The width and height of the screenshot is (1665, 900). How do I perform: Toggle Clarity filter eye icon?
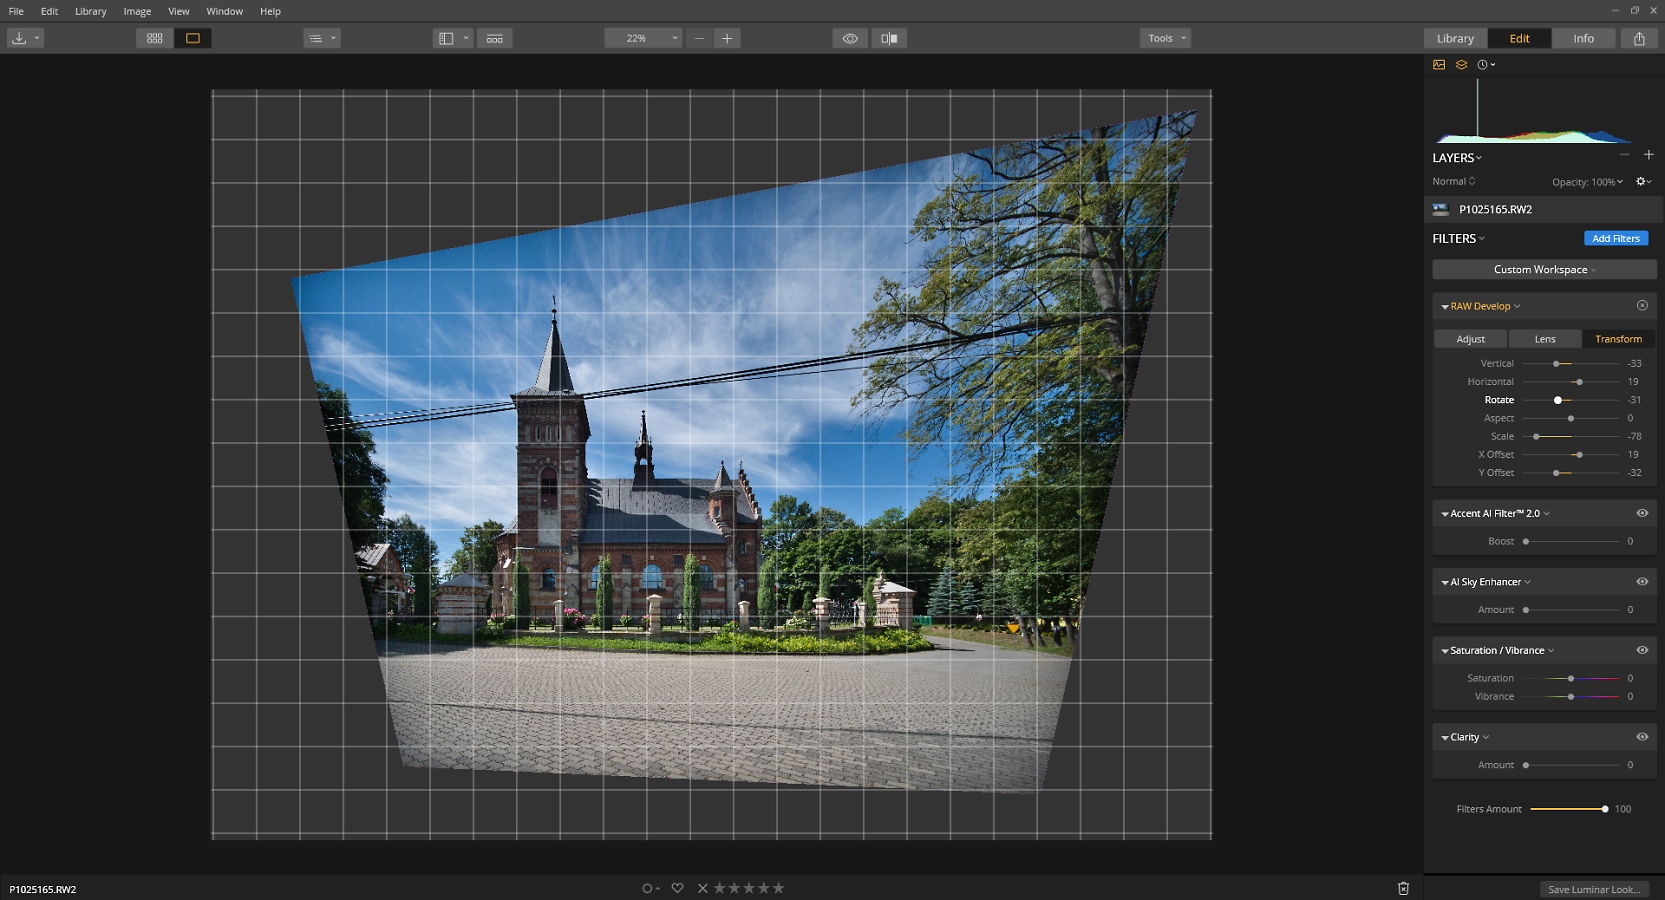click(1642, 737)
